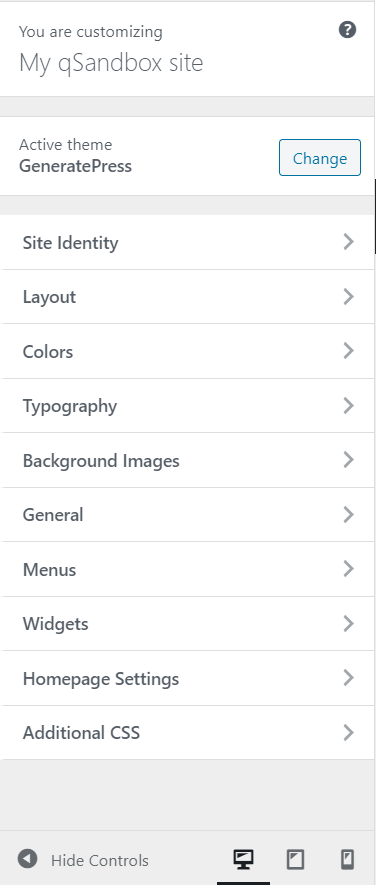Click the Hide Controls arrow icon
The image size is (376, 885).
(x=27, y=859)
